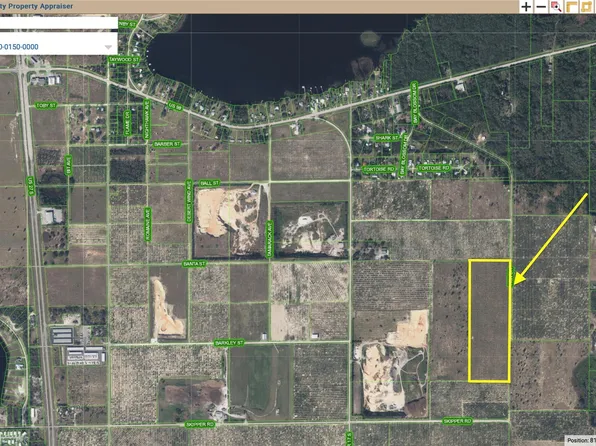Image resolution: width=596 pixels, height=446 pixels.
Task: Click the DESERT WIND AVE street label
Action: click(189, 202)
